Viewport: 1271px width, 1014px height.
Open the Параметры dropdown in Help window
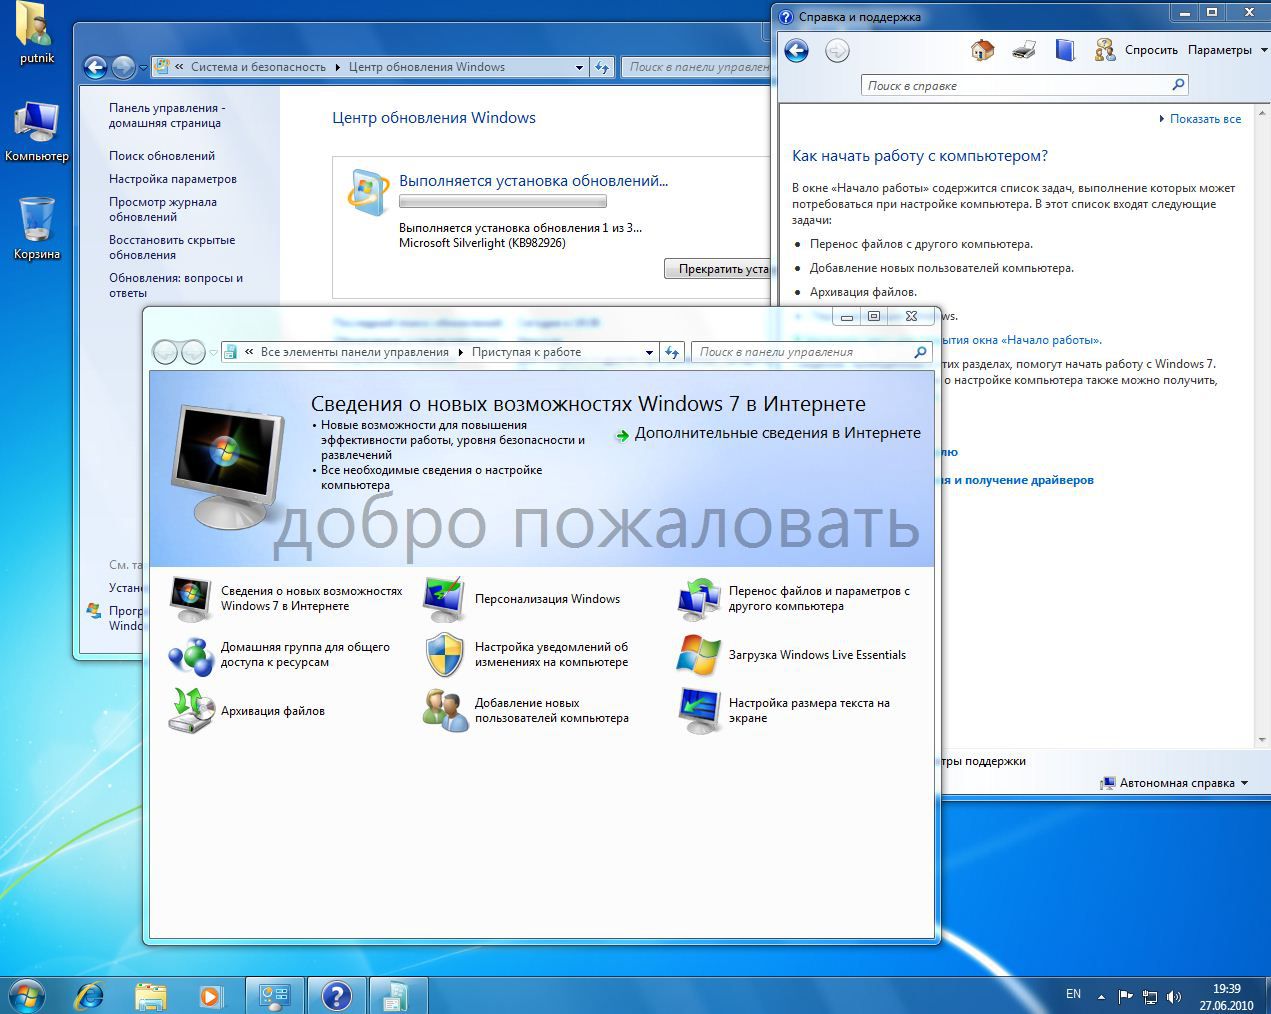click(1222, 49)
